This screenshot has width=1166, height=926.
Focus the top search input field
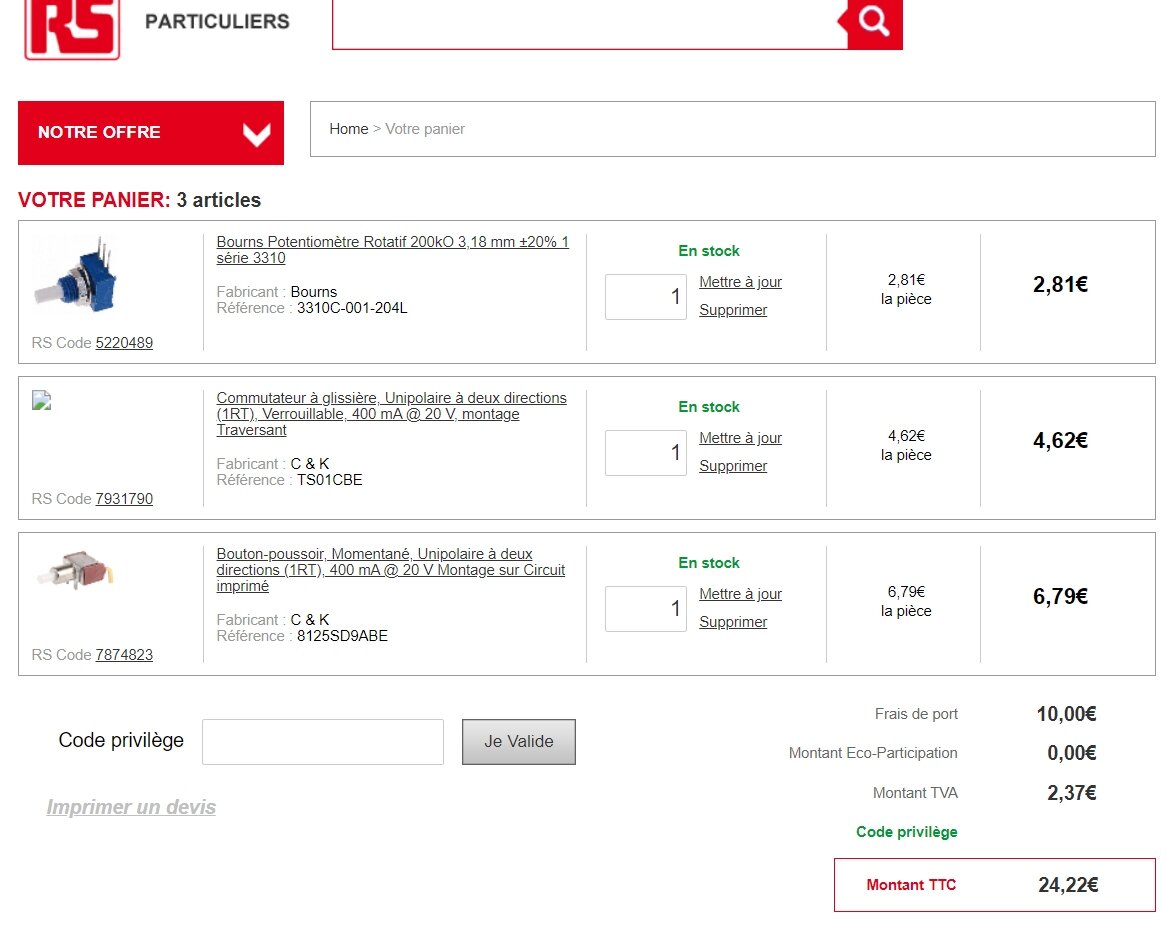click(590, 24)
